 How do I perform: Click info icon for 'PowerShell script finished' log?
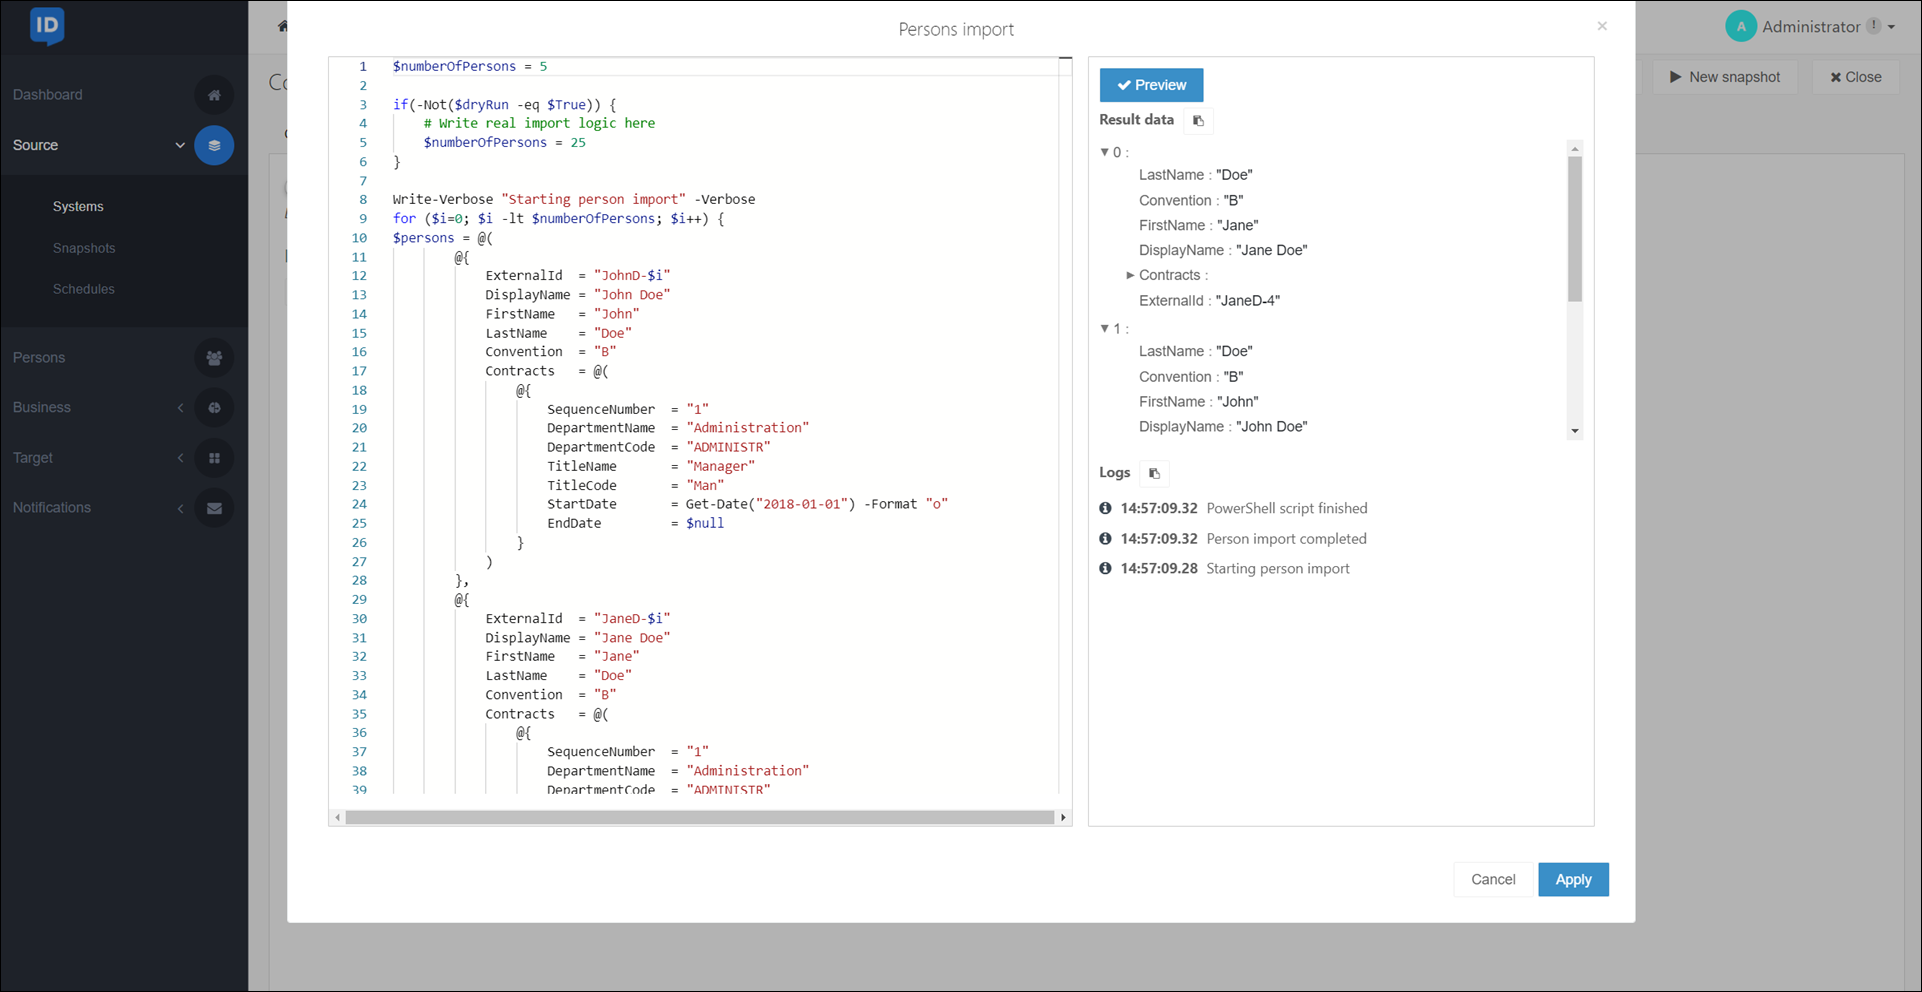tap(1105, 508)
